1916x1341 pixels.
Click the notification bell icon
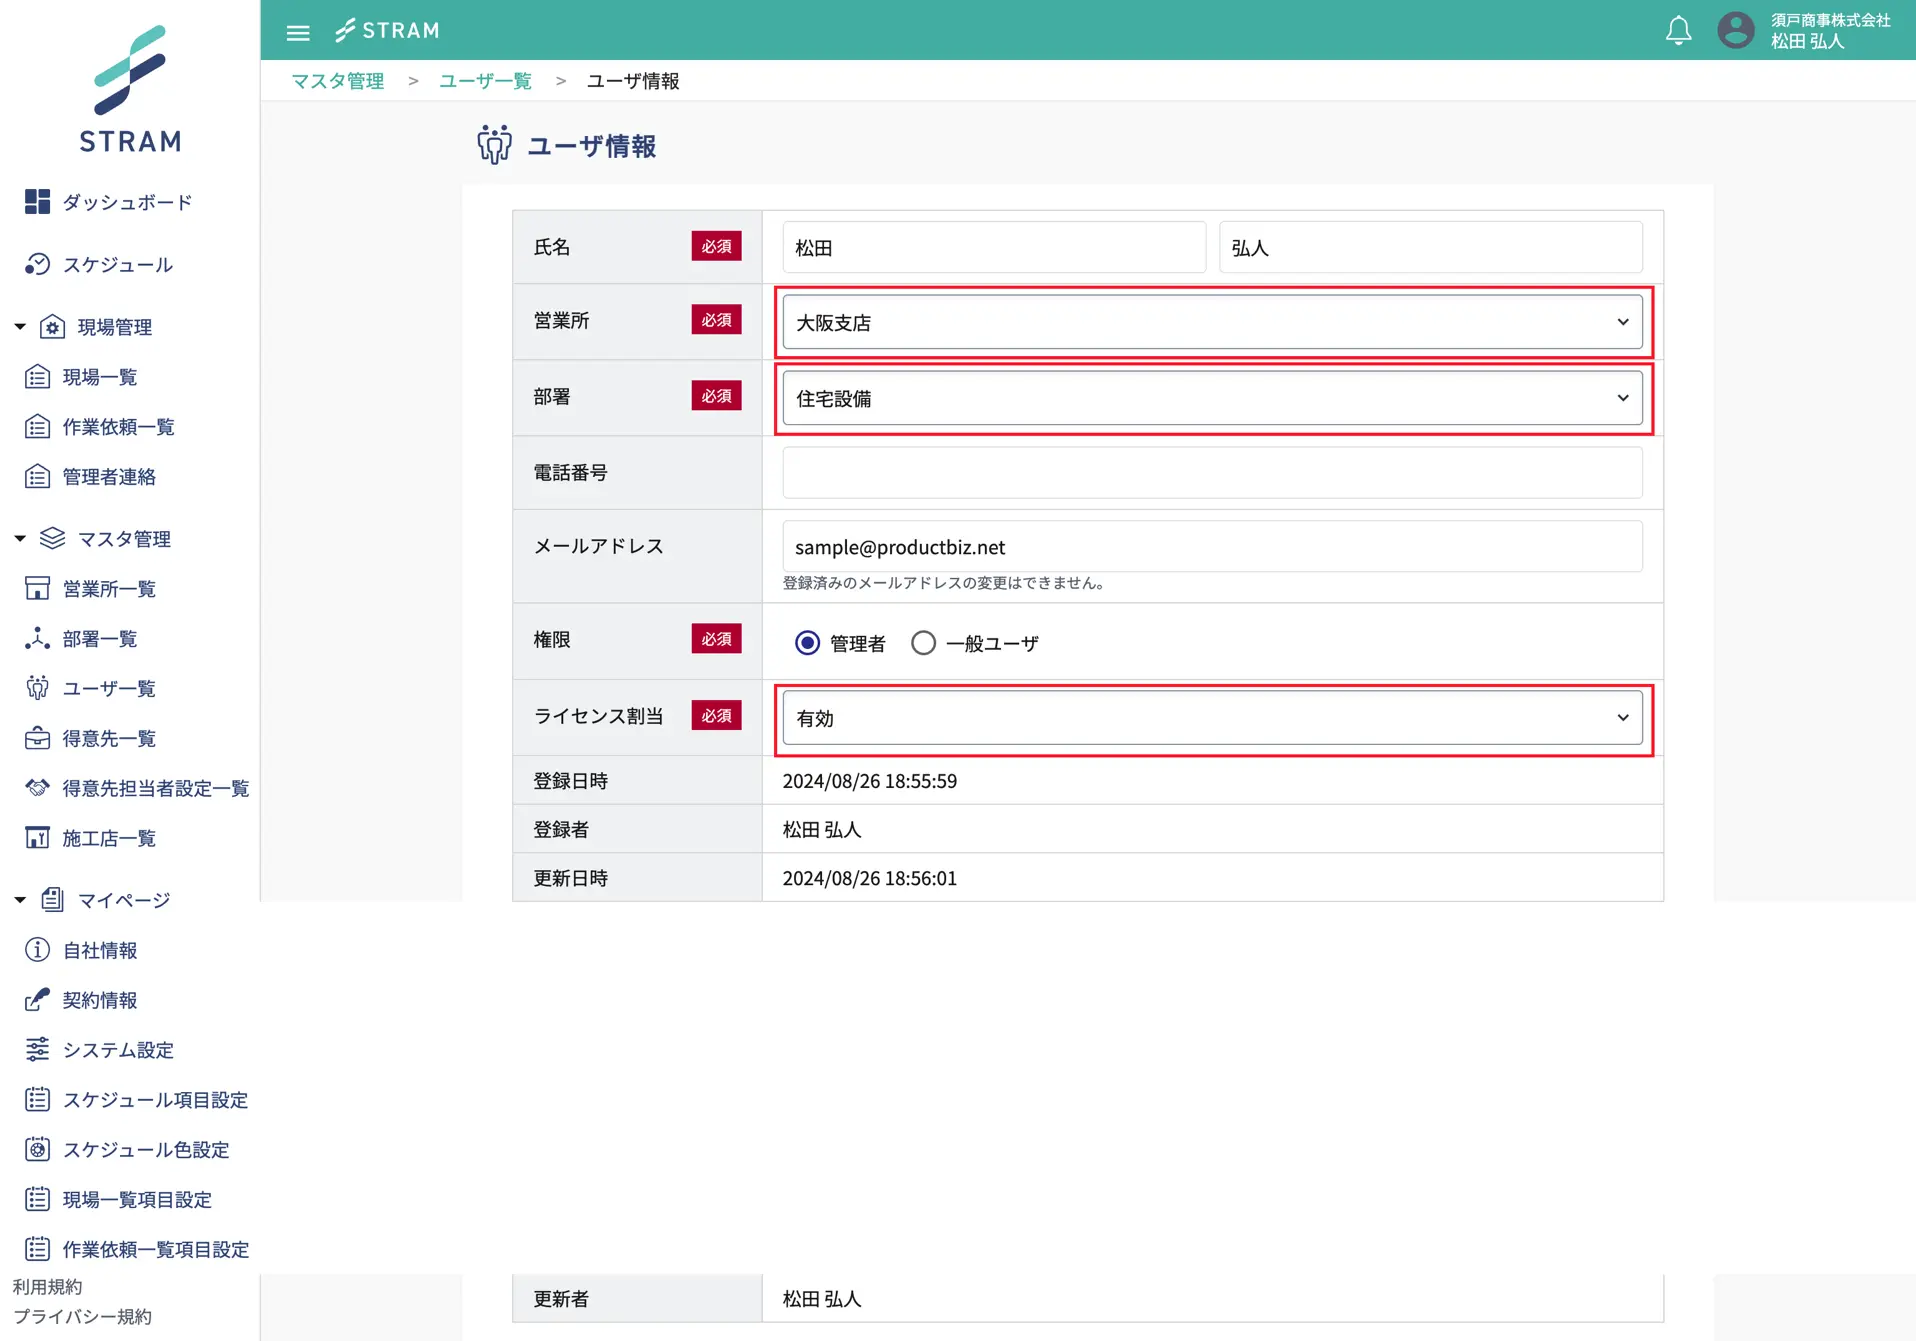point(1678,30)
